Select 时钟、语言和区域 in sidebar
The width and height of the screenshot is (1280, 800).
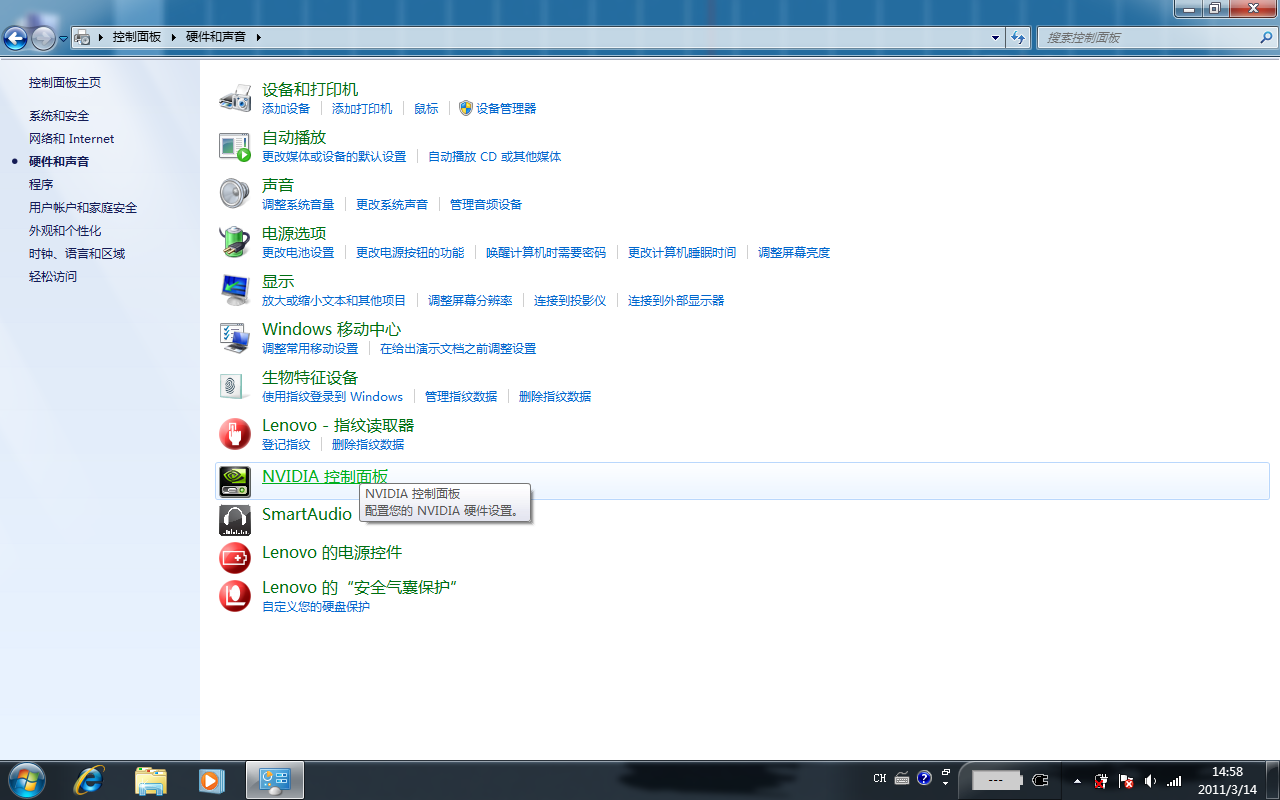click(x=77, y=254)
